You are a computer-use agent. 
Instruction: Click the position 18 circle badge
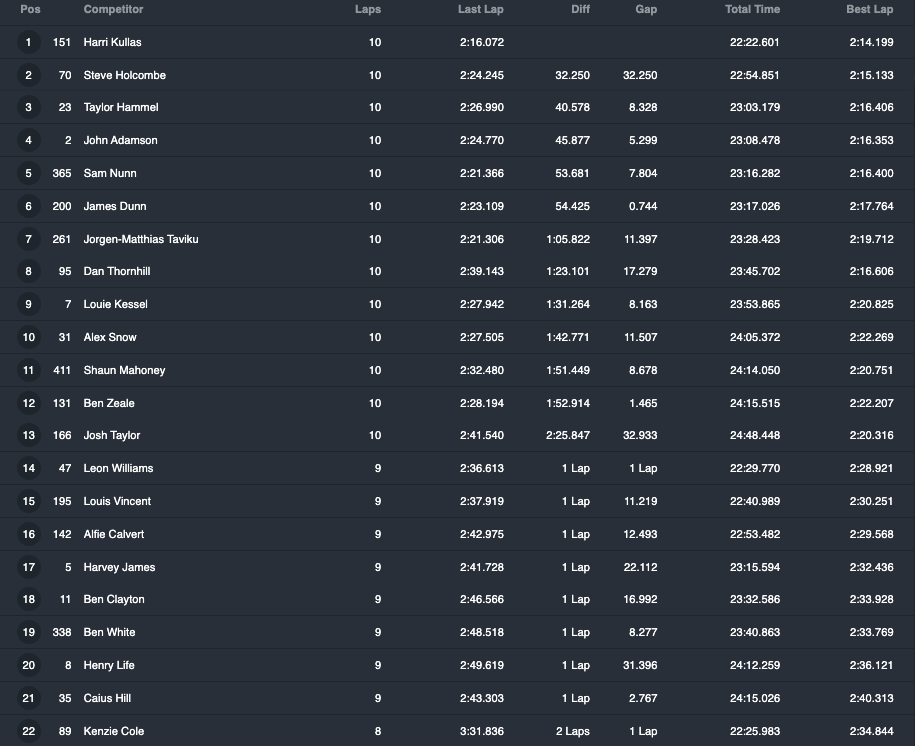pos(29,599)
